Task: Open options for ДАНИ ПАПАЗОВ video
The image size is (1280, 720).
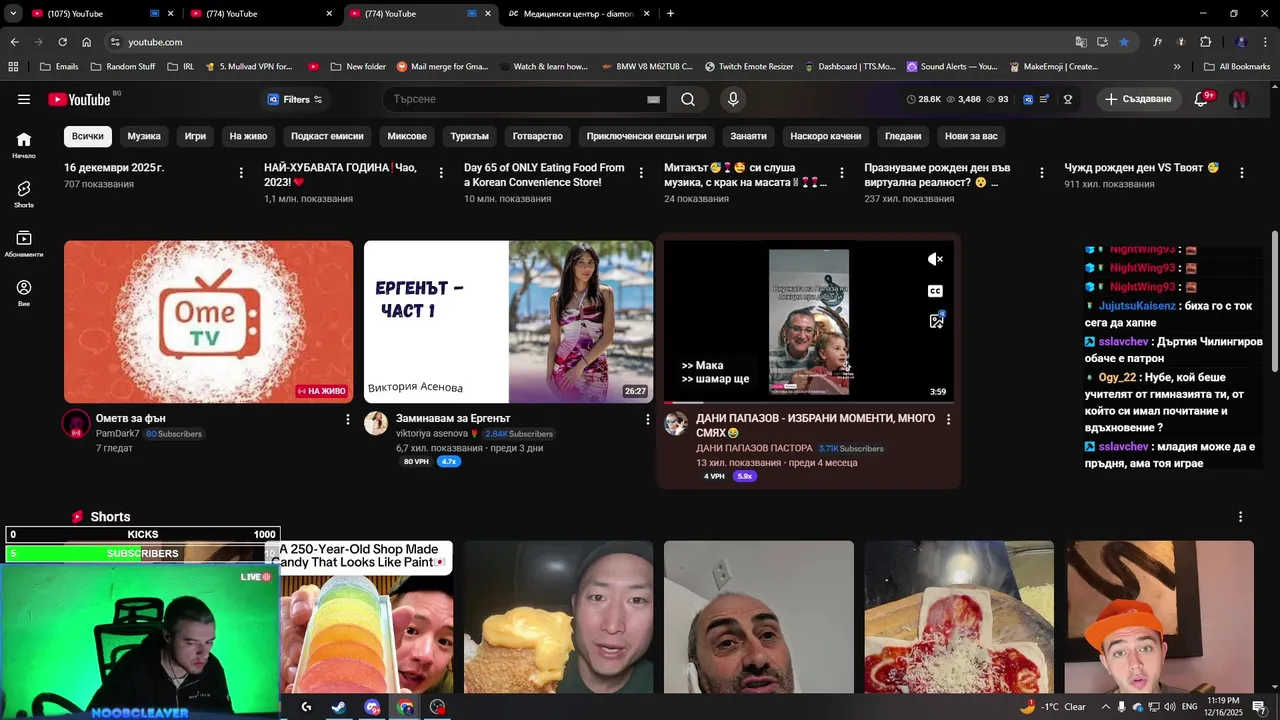Action: (x=948, y=419)
